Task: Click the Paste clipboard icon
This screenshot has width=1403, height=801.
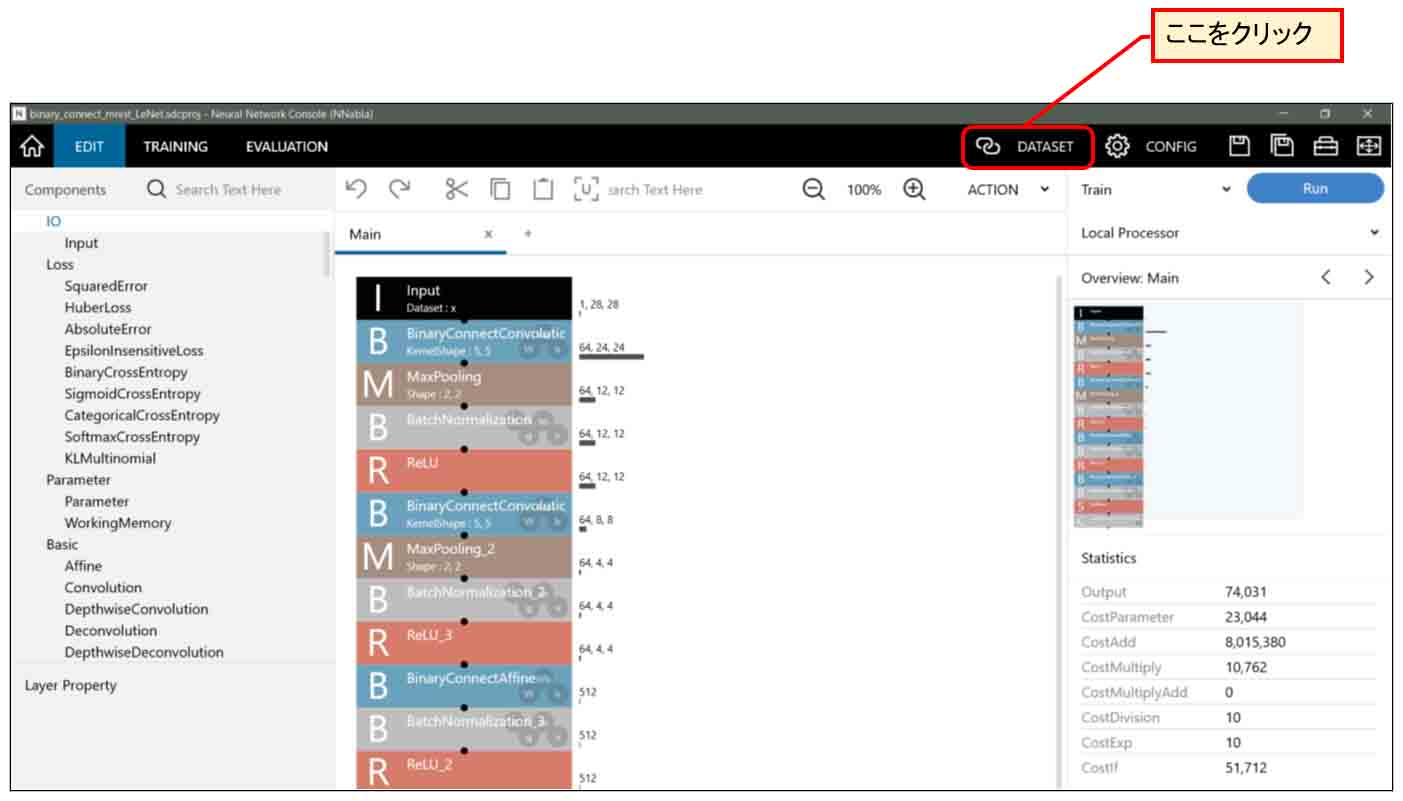Action: [x=542, y=189]
